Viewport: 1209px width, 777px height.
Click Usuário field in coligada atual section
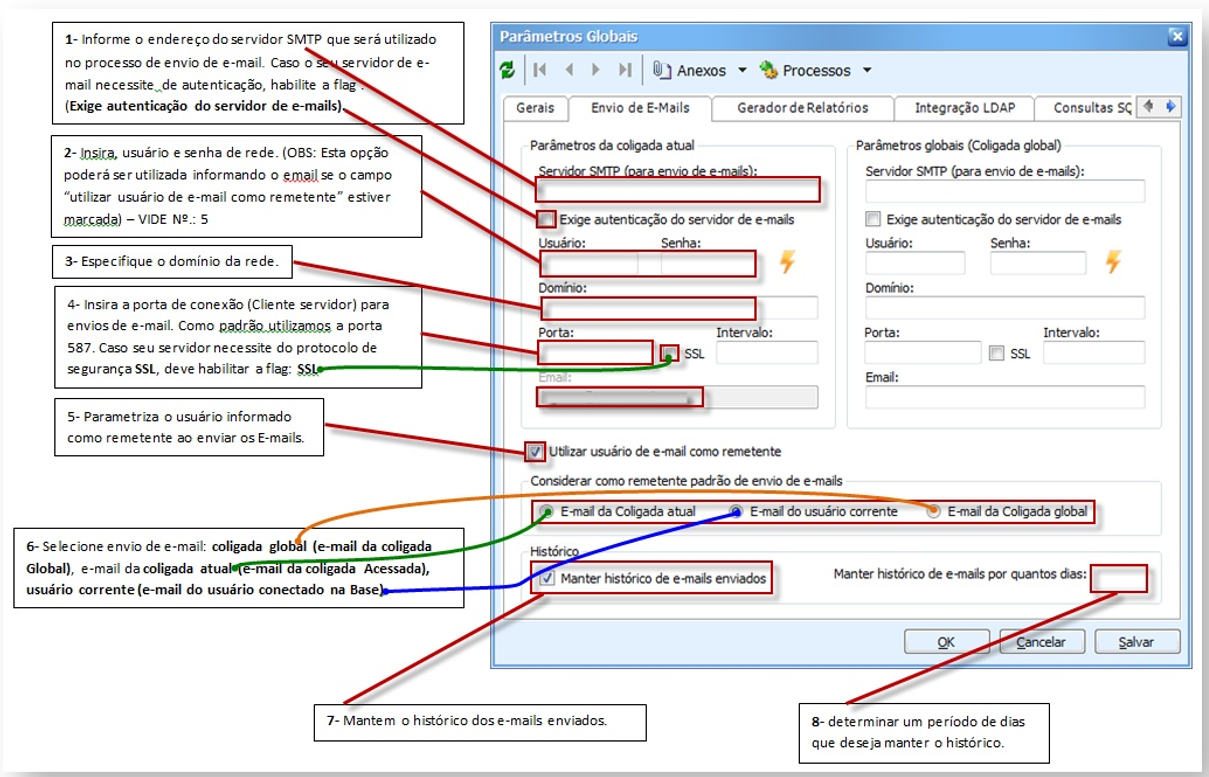pos(589,263)
